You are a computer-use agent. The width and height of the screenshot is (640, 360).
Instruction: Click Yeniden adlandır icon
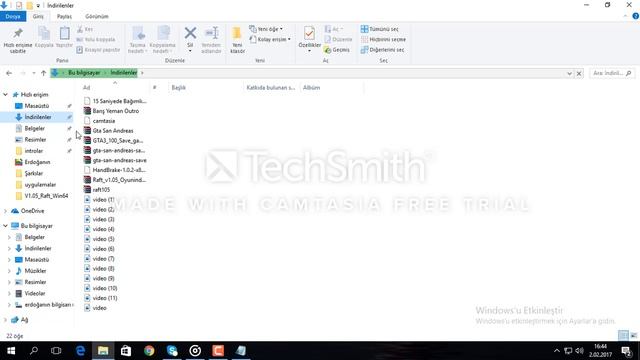click(x=211, y=40)
